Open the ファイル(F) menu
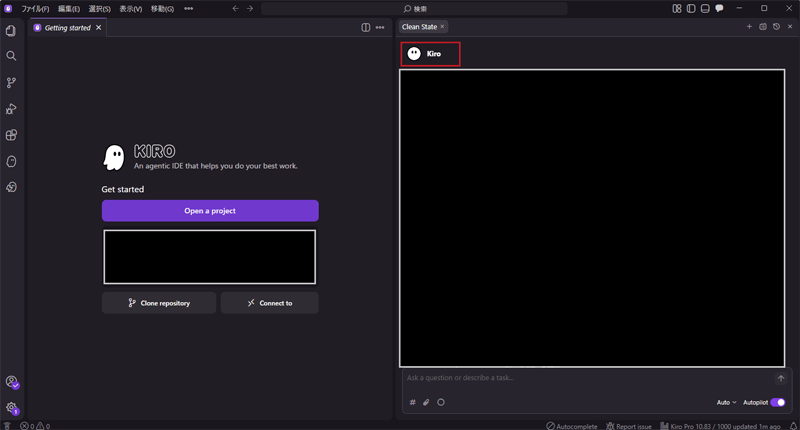Viewport: 800px width, 430px height. click(x=35, y=9)
